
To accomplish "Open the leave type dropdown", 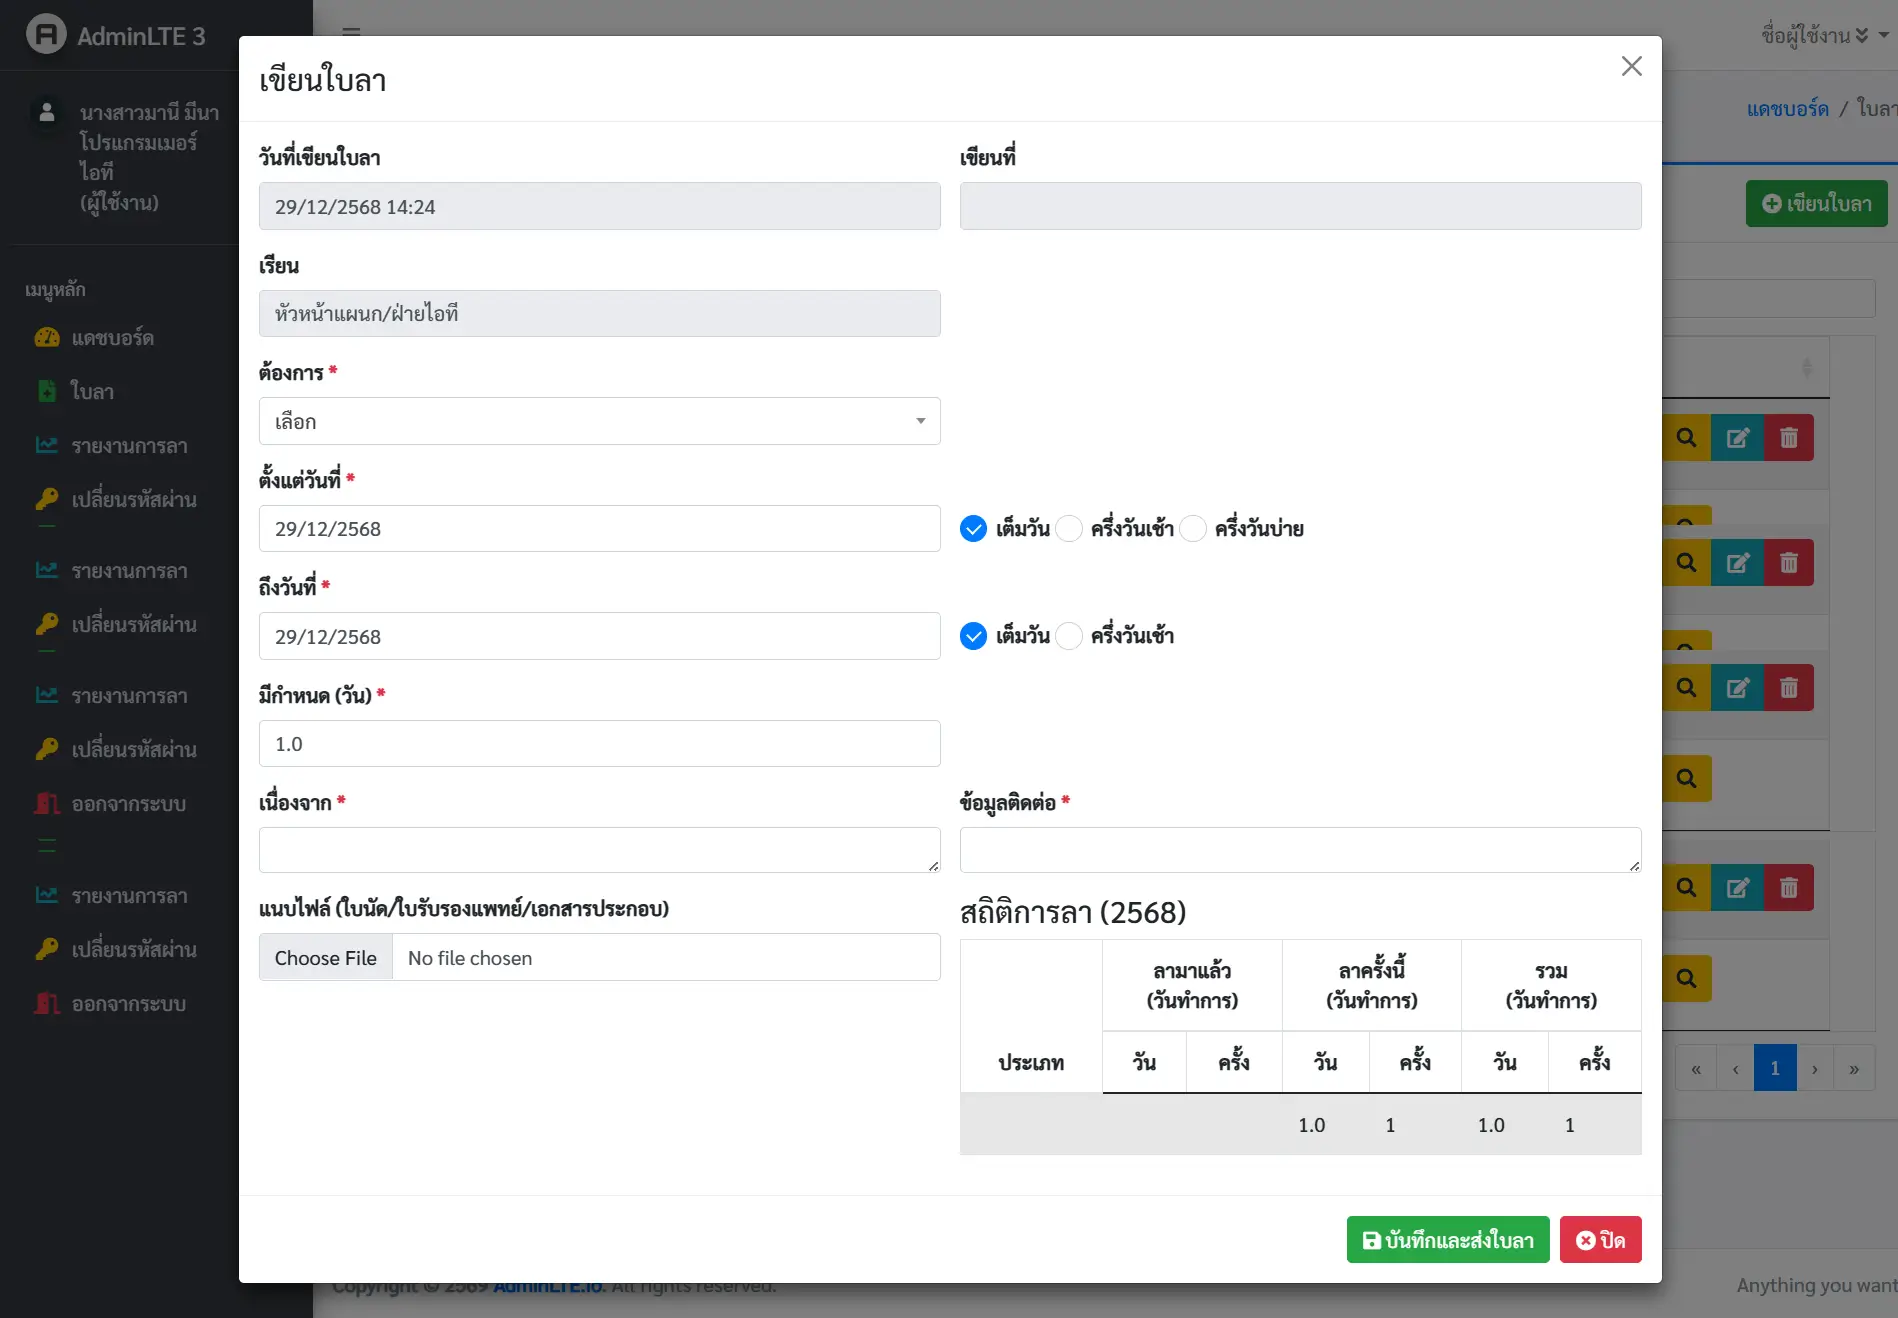I will pos(599,421).
